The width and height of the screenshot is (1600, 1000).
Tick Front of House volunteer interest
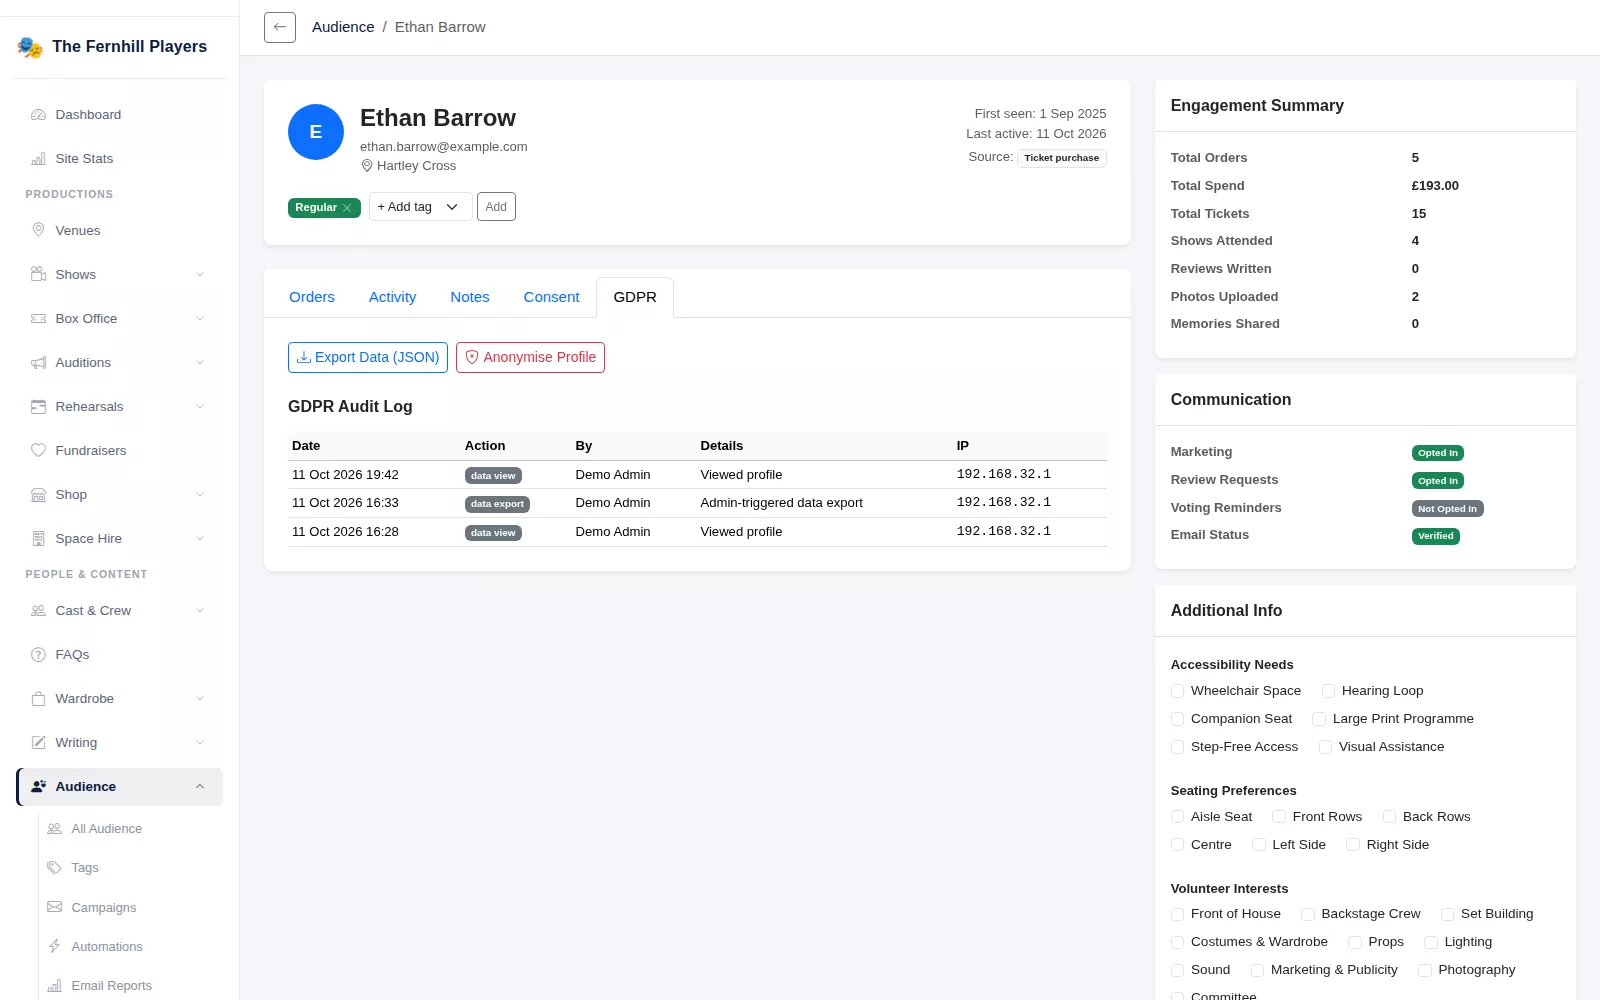click(x=1178, y=914)
